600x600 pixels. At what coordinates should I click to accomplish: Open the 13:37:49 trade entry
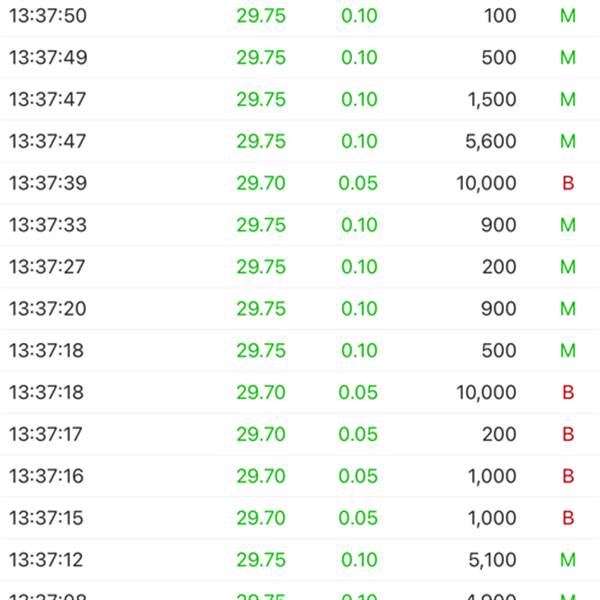(x=300, y=58)
